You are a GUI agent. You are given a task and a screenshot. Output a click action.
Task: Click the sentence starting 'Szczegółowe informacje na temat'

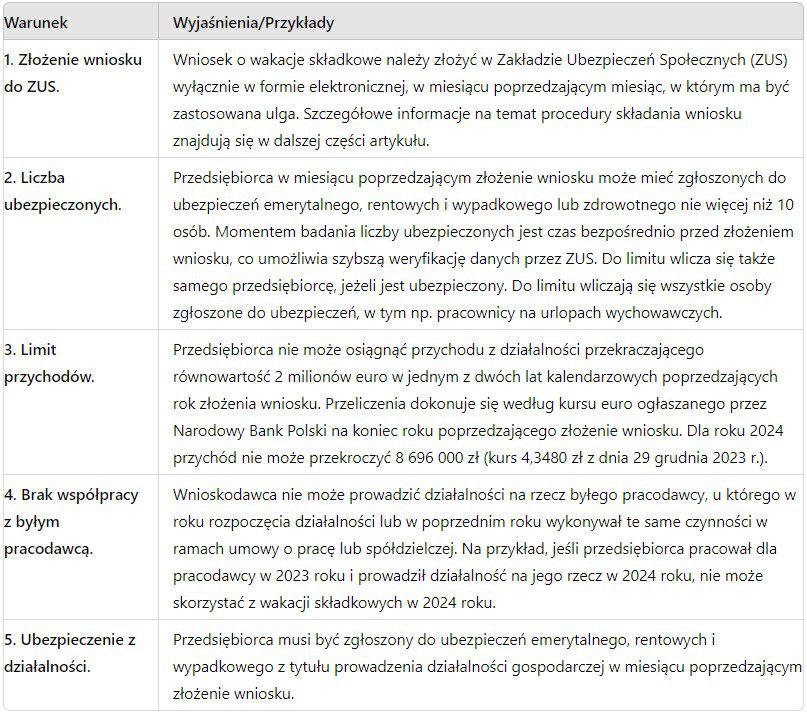coord(457,127)
